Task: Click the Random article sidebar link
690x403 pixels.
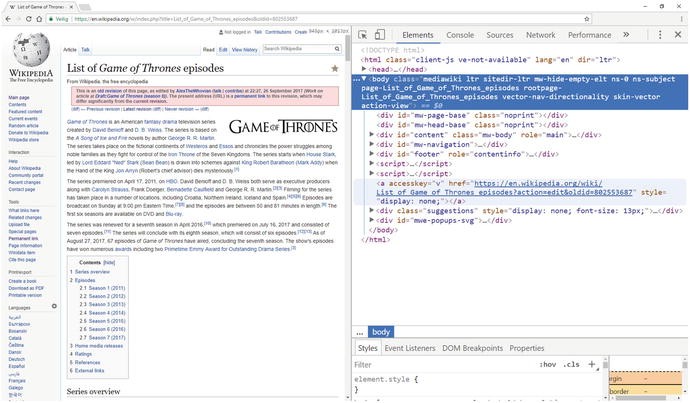Action: coord(23,126)
